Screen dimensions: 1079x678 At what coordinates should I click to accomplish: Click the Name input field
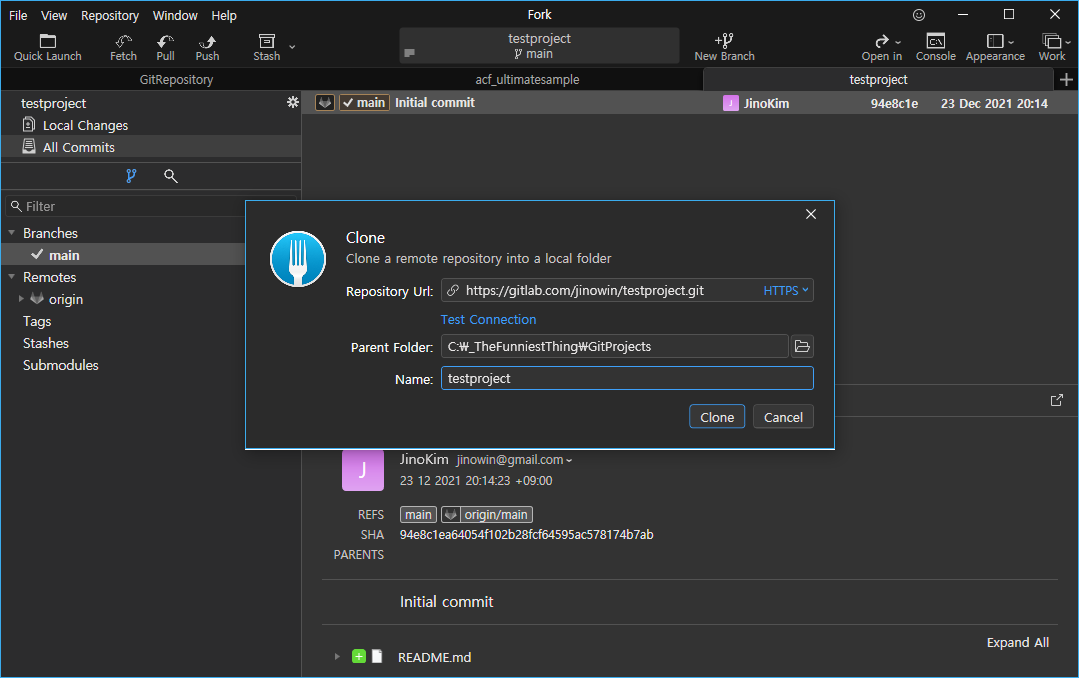(627, 379)
